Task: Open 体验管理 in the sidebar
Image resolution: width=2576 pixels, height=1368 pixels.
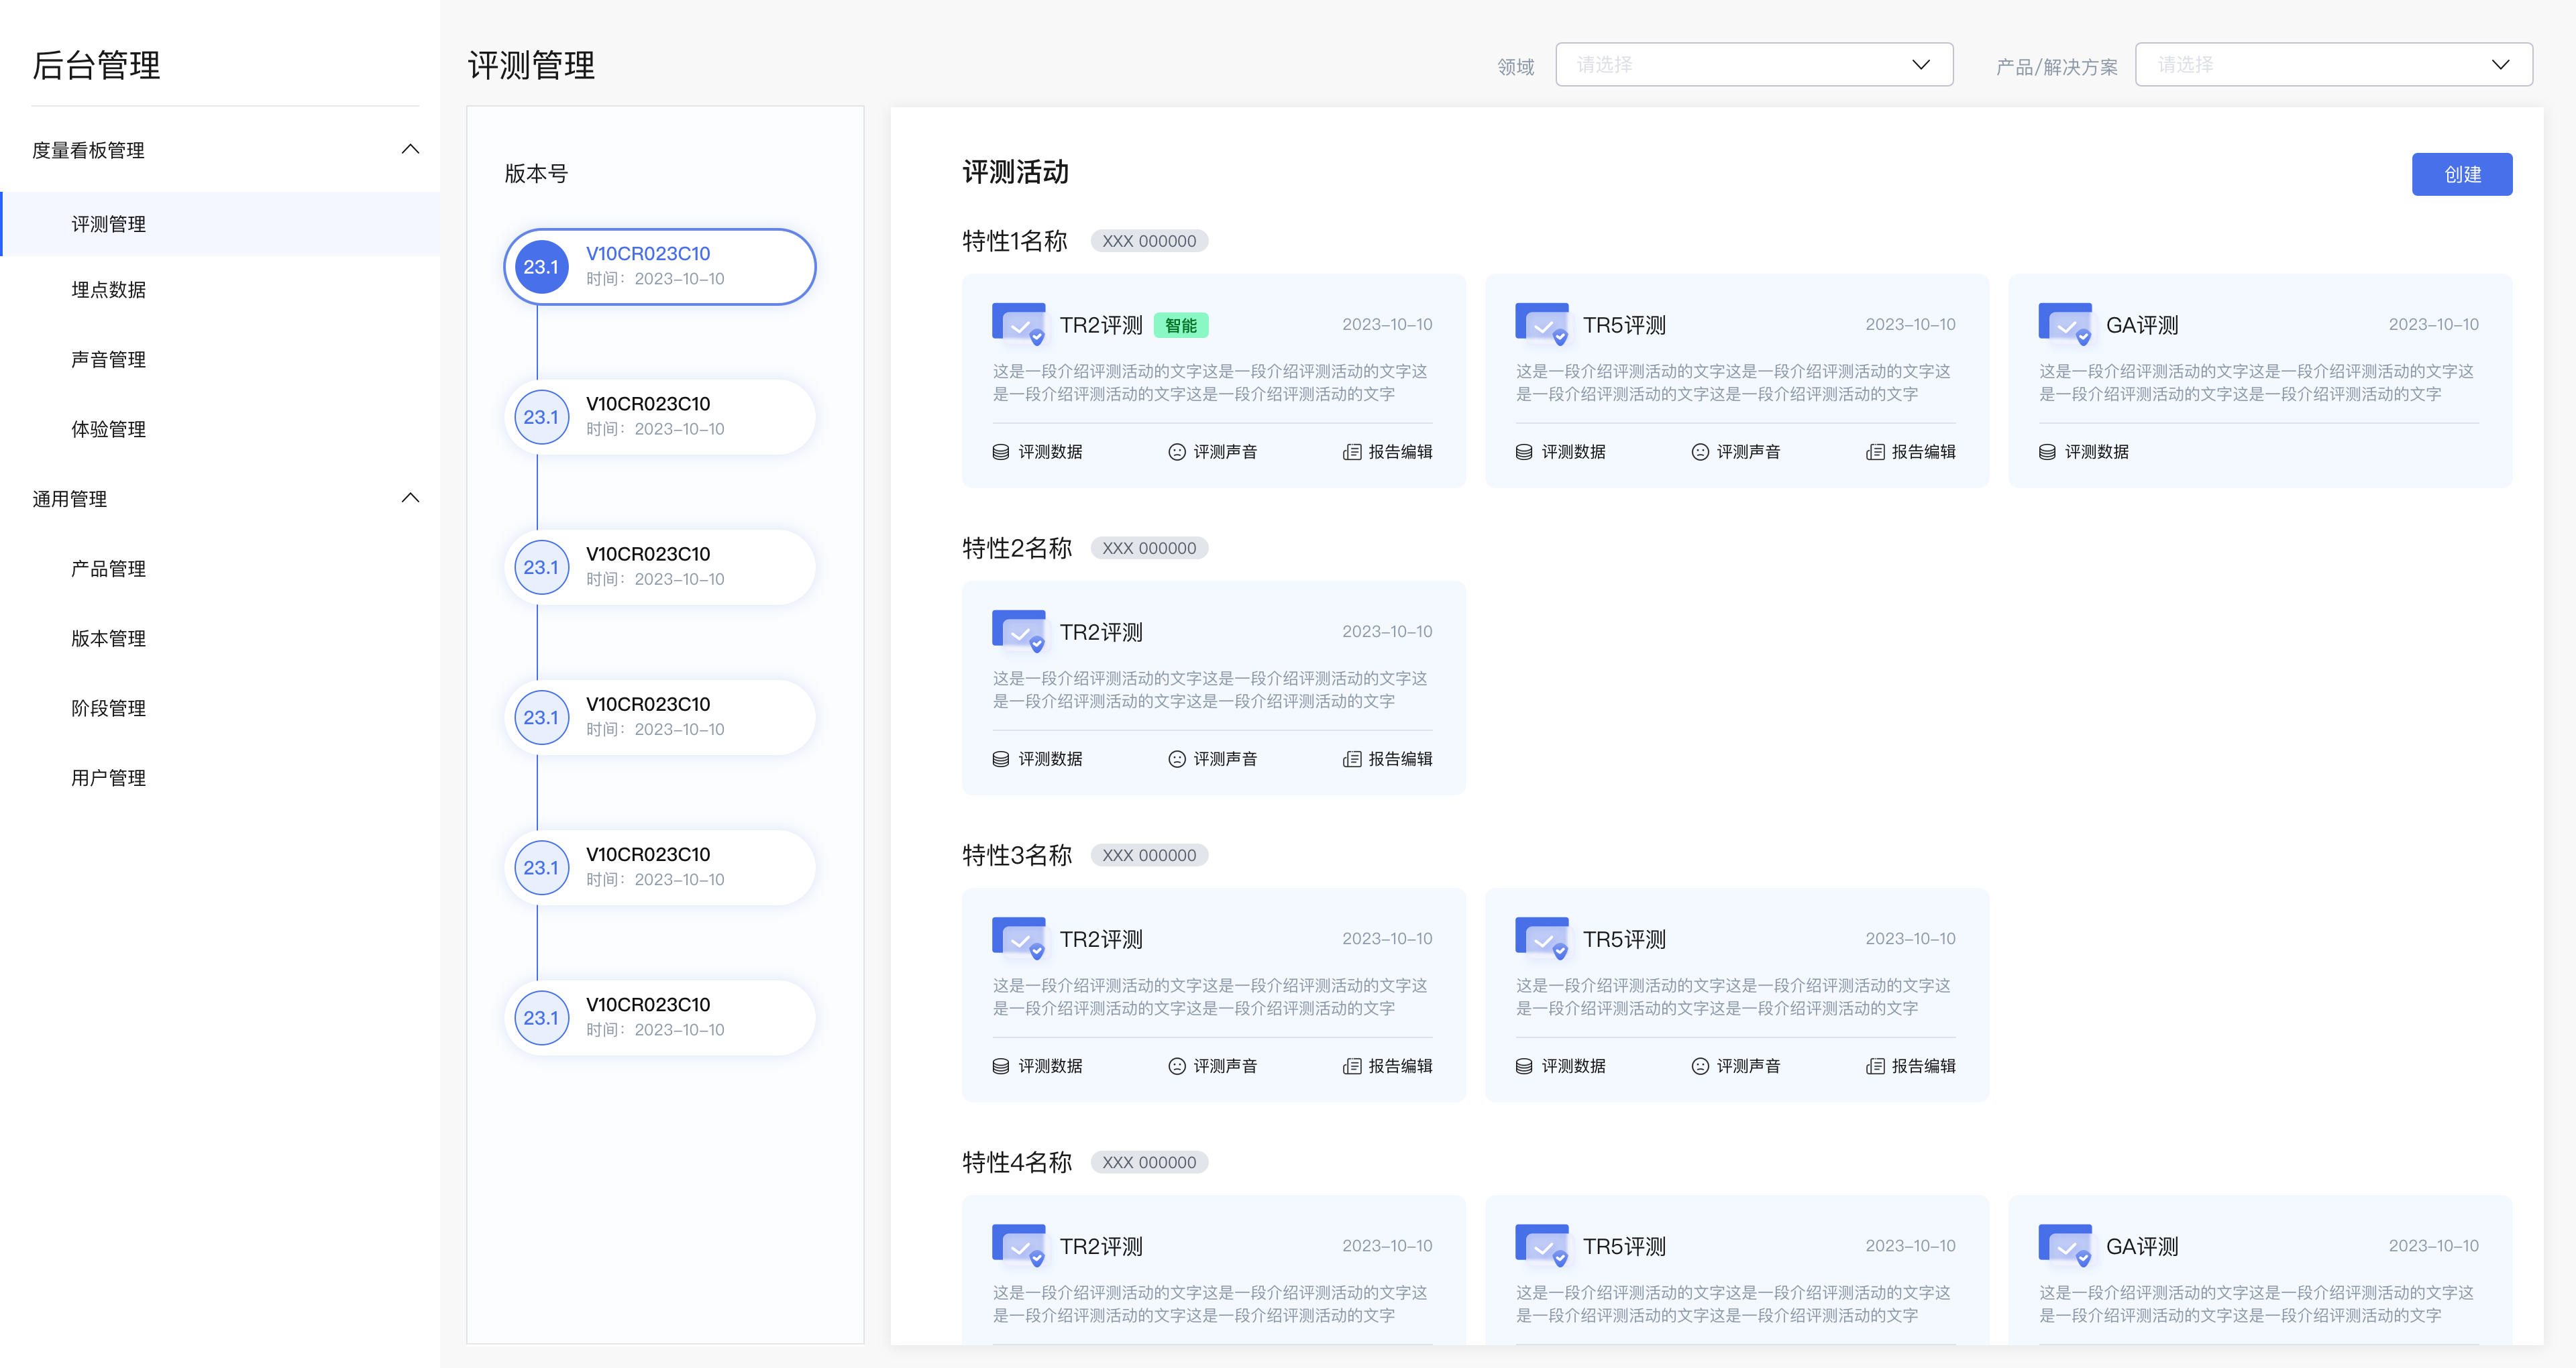Action: tap(108, 429)
